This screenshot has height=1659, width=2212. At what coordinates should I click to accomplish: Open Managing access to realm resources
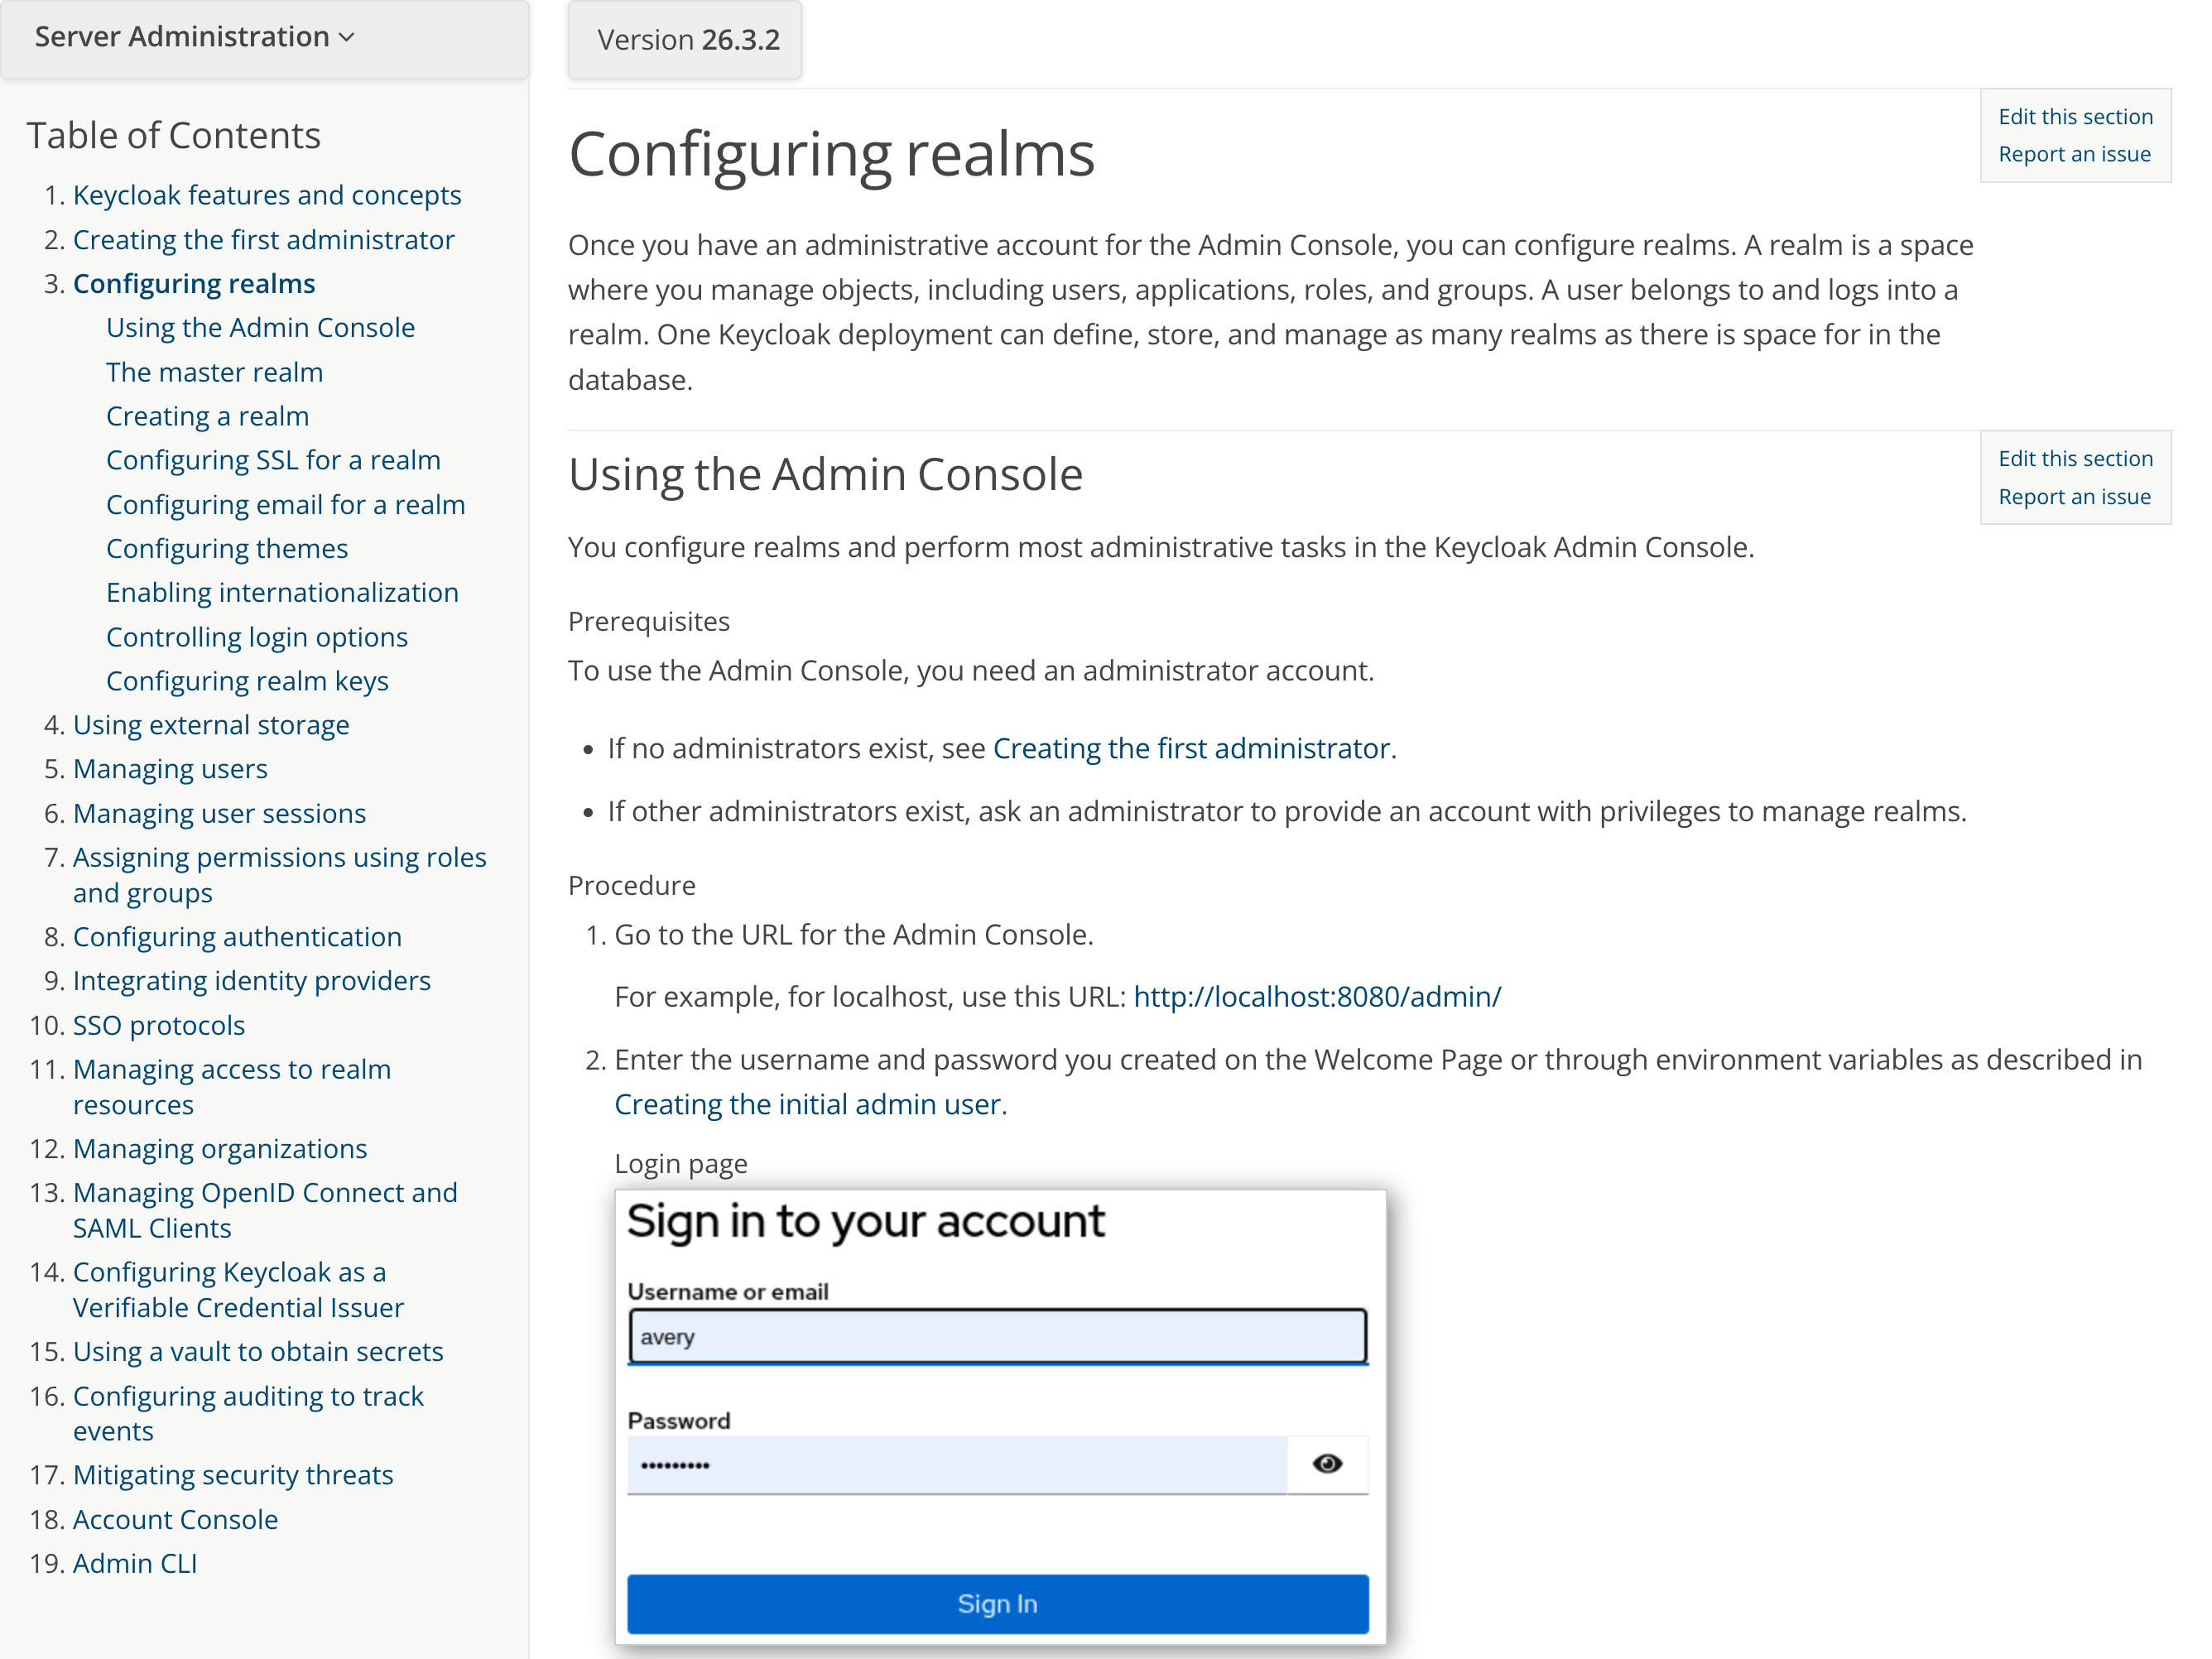pyautogui.click(x=231, y=1087)
